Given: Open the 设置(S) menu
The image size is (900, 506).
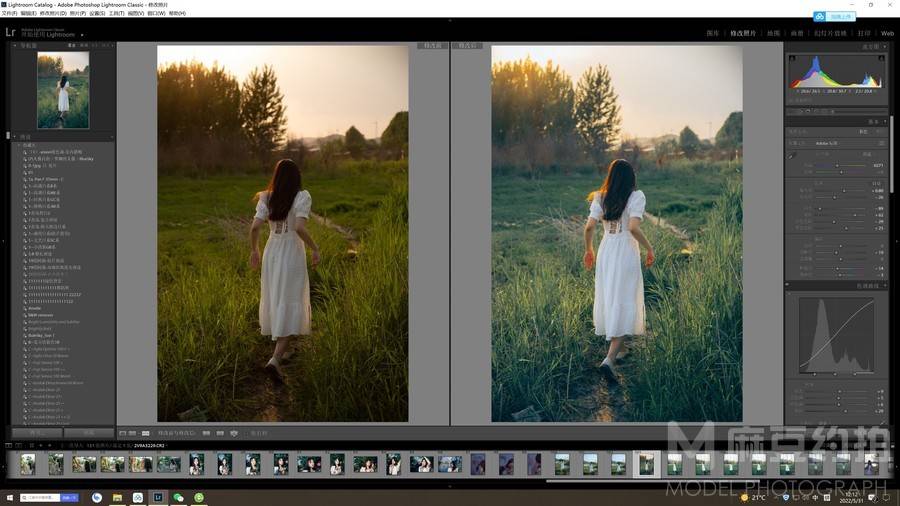Looking at the screenshot, I should pos(98,13).
